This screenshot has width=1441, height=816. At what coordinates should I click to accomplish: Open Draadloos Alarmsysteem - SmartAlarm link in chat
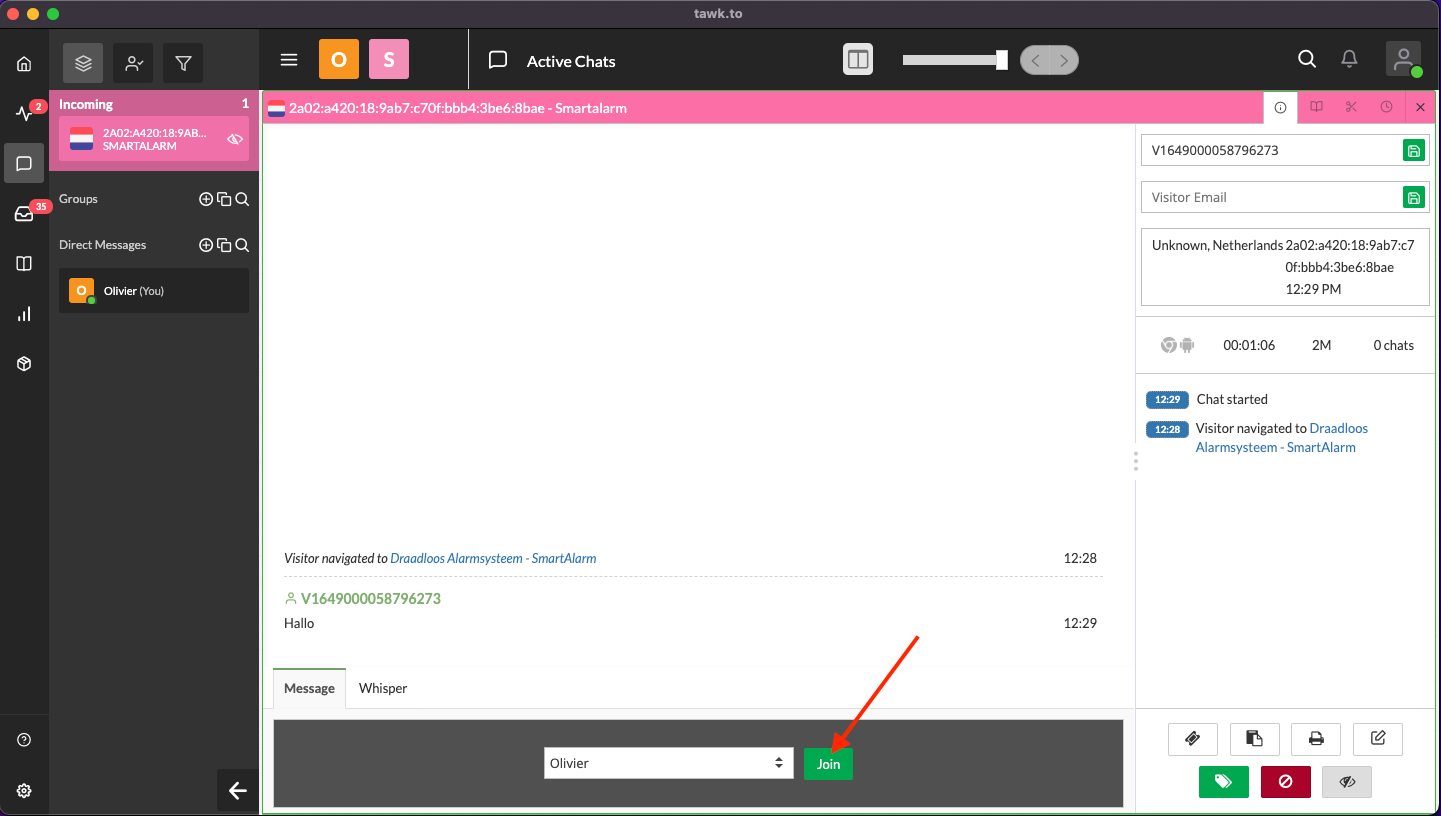(x=493, y=558)
